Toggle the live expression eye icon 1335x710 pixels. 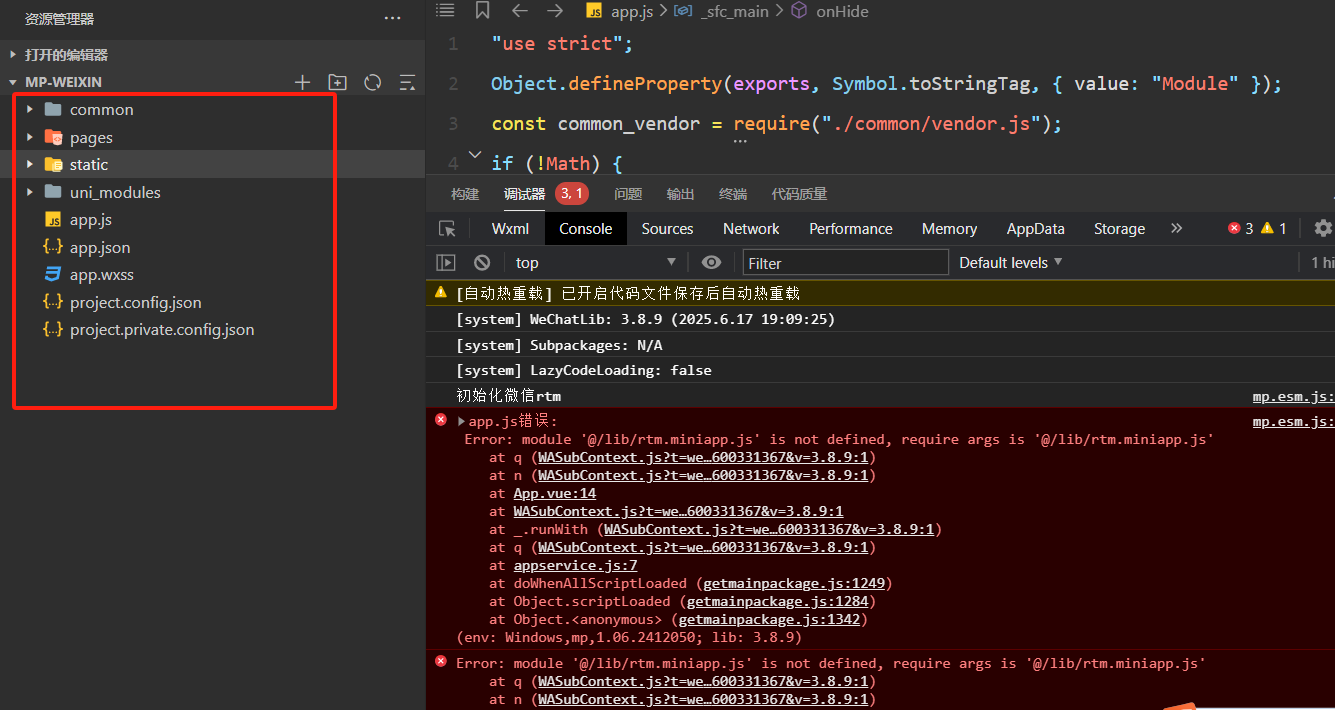click(x=711, y=262)
